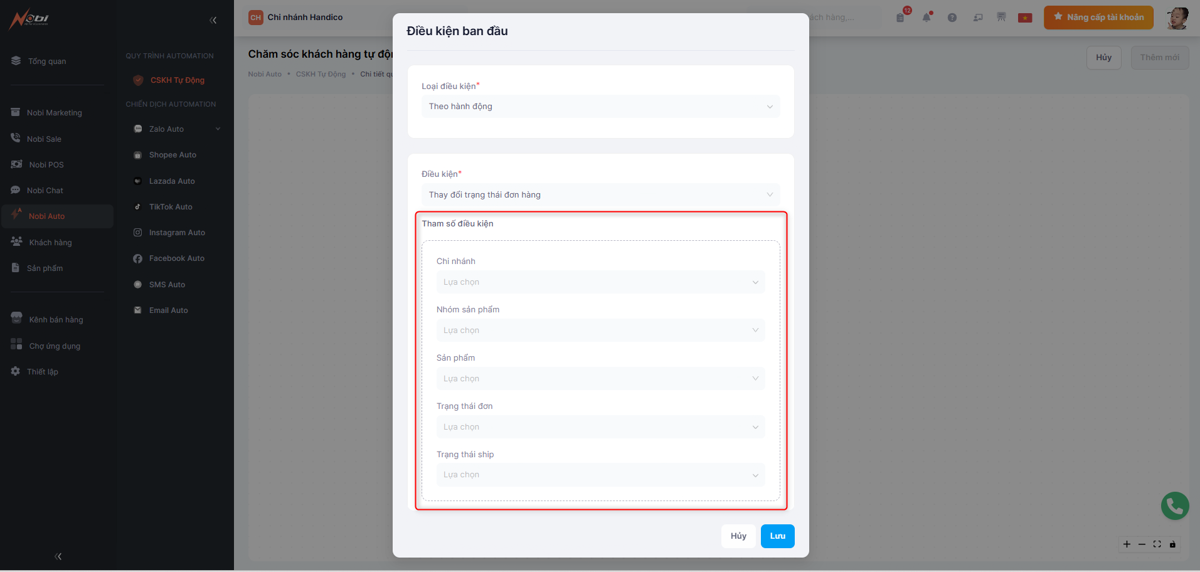Open the user profile avatar
This screenshot has height=572, width=1200.
(x=1177, y=17)
